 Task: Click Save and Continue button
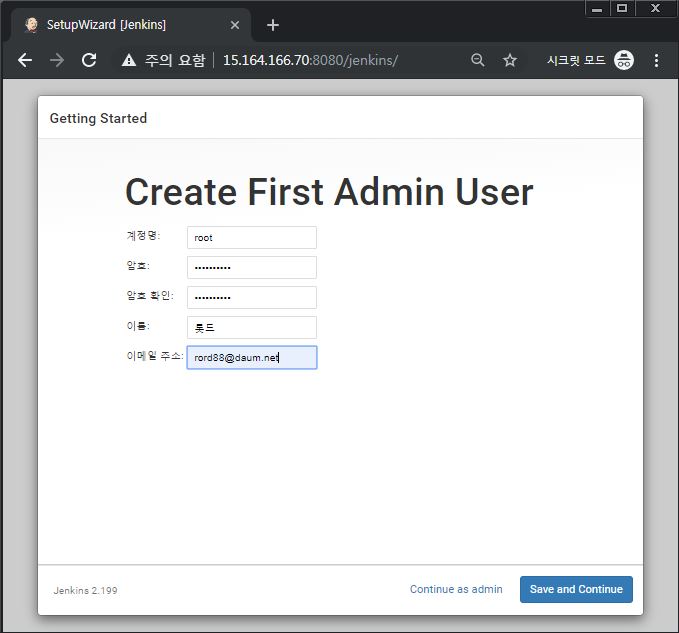coord(576,589)
